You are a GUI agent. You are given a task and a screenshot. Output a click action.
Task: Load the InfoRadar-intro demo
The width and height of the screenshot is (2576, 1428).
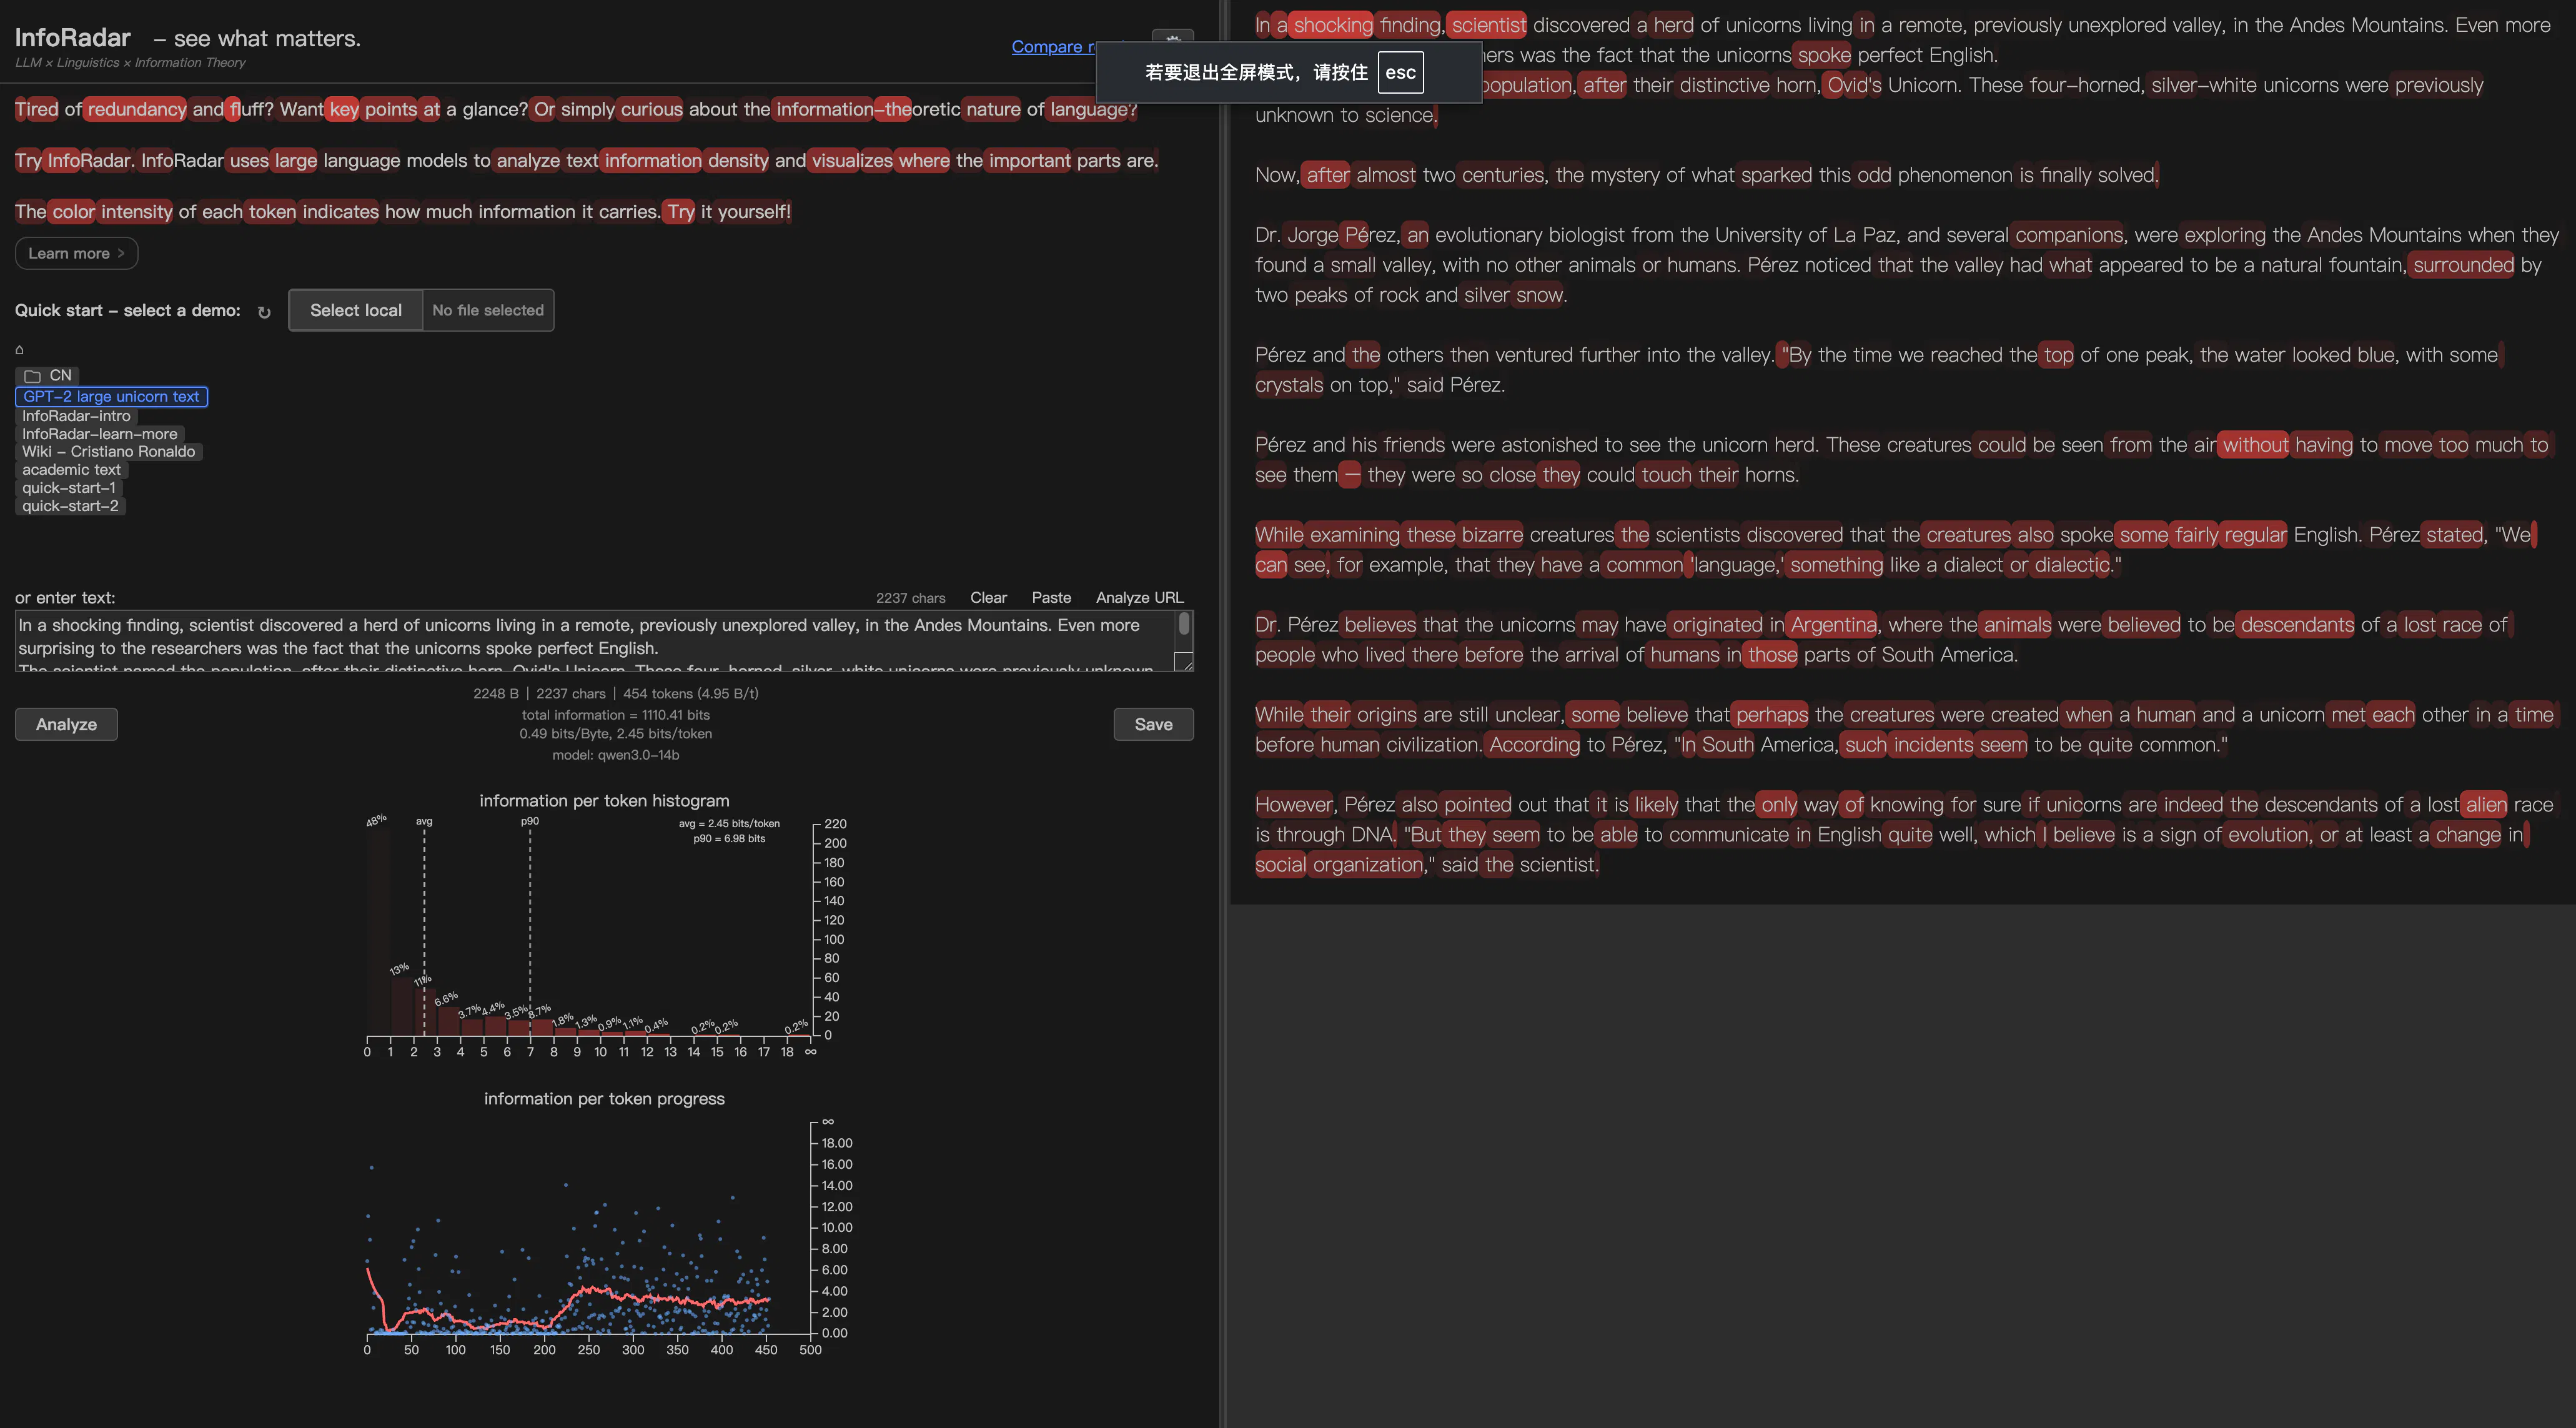click(x=76, y=416)
